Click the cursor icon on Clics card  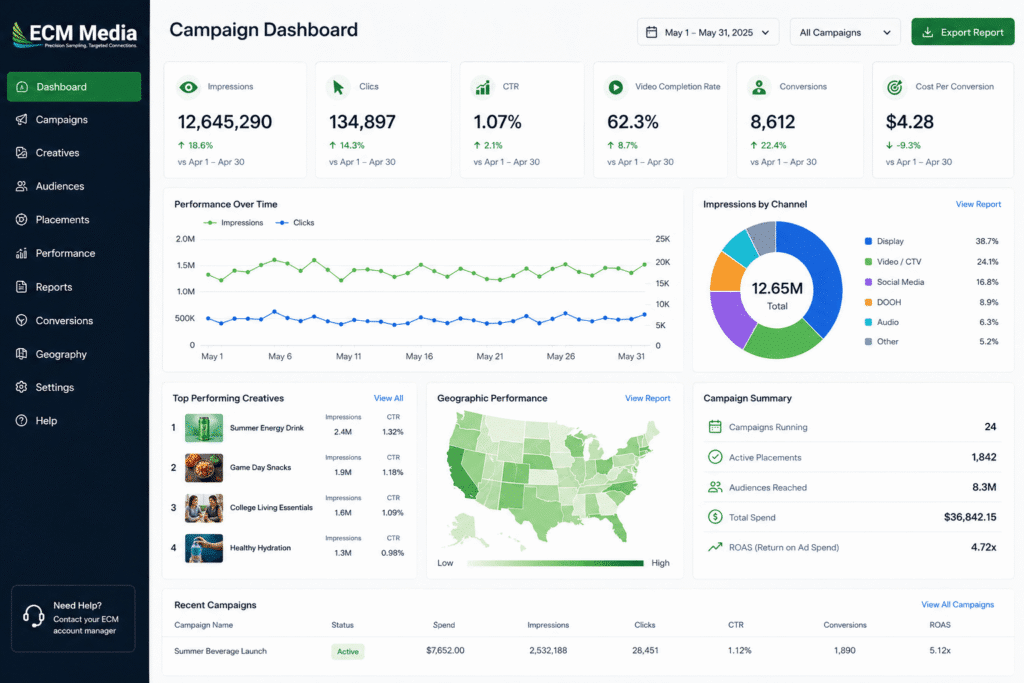338,87
